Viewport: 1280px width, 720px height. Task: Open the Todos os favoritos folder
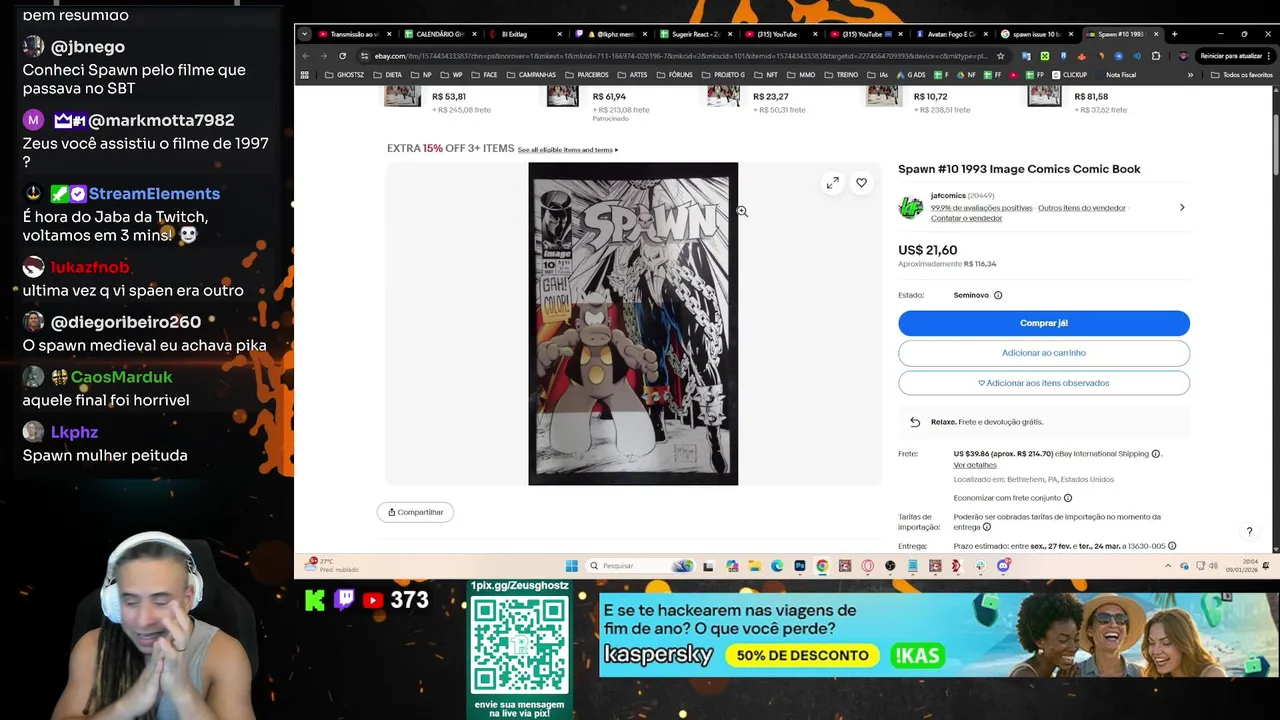[x=1241, y=75]
